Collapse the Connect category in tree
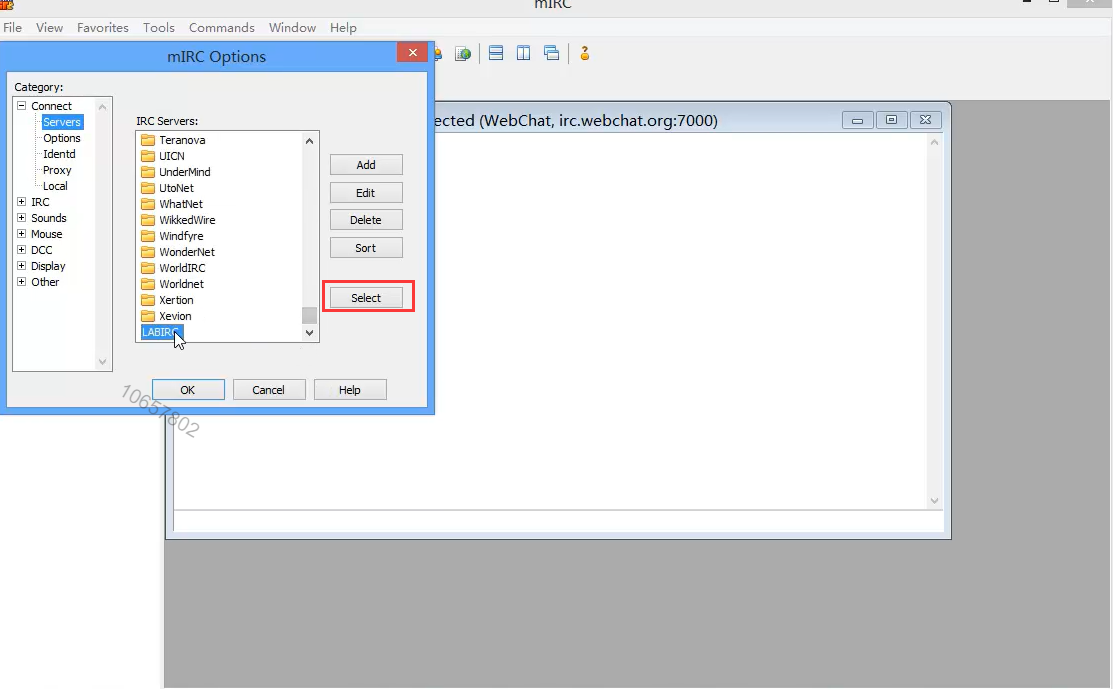This screenshot has width=1113, height=689. coord(21,106)
